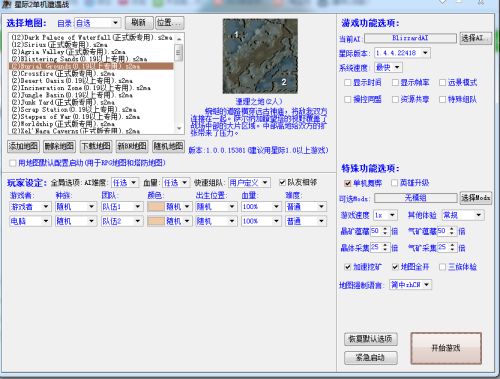Uncheck the 地图全开 checkbox
500x379 pixels.
coord(395,267)
